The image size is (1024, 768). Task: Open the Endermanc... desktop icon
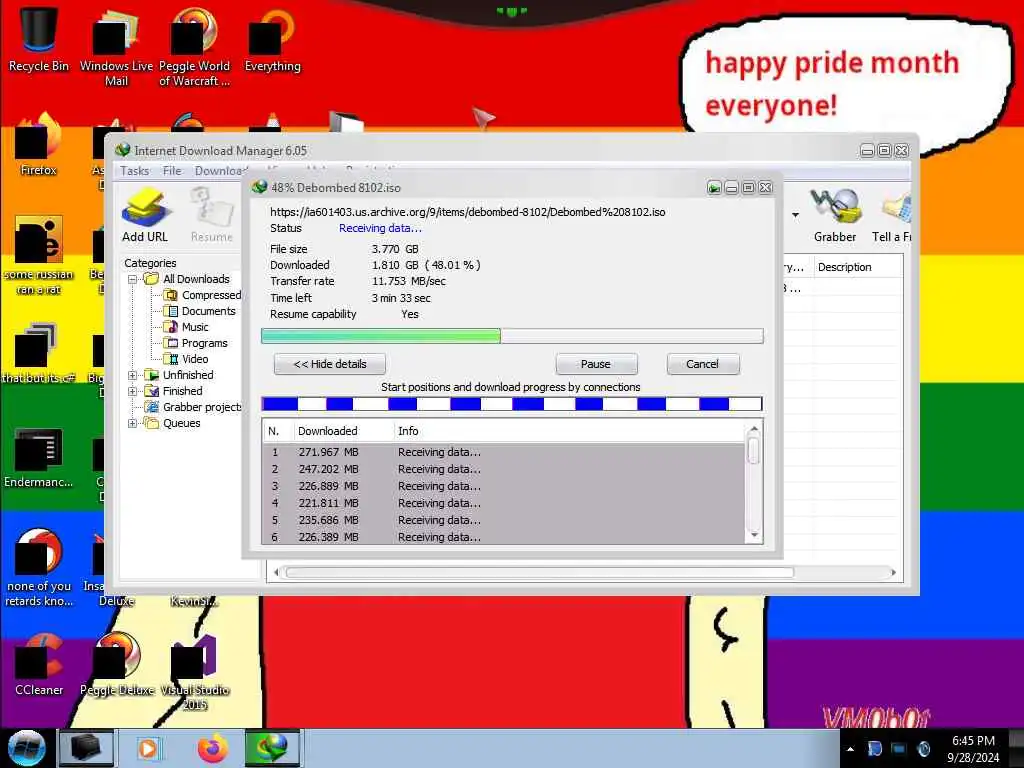point(39,457)
